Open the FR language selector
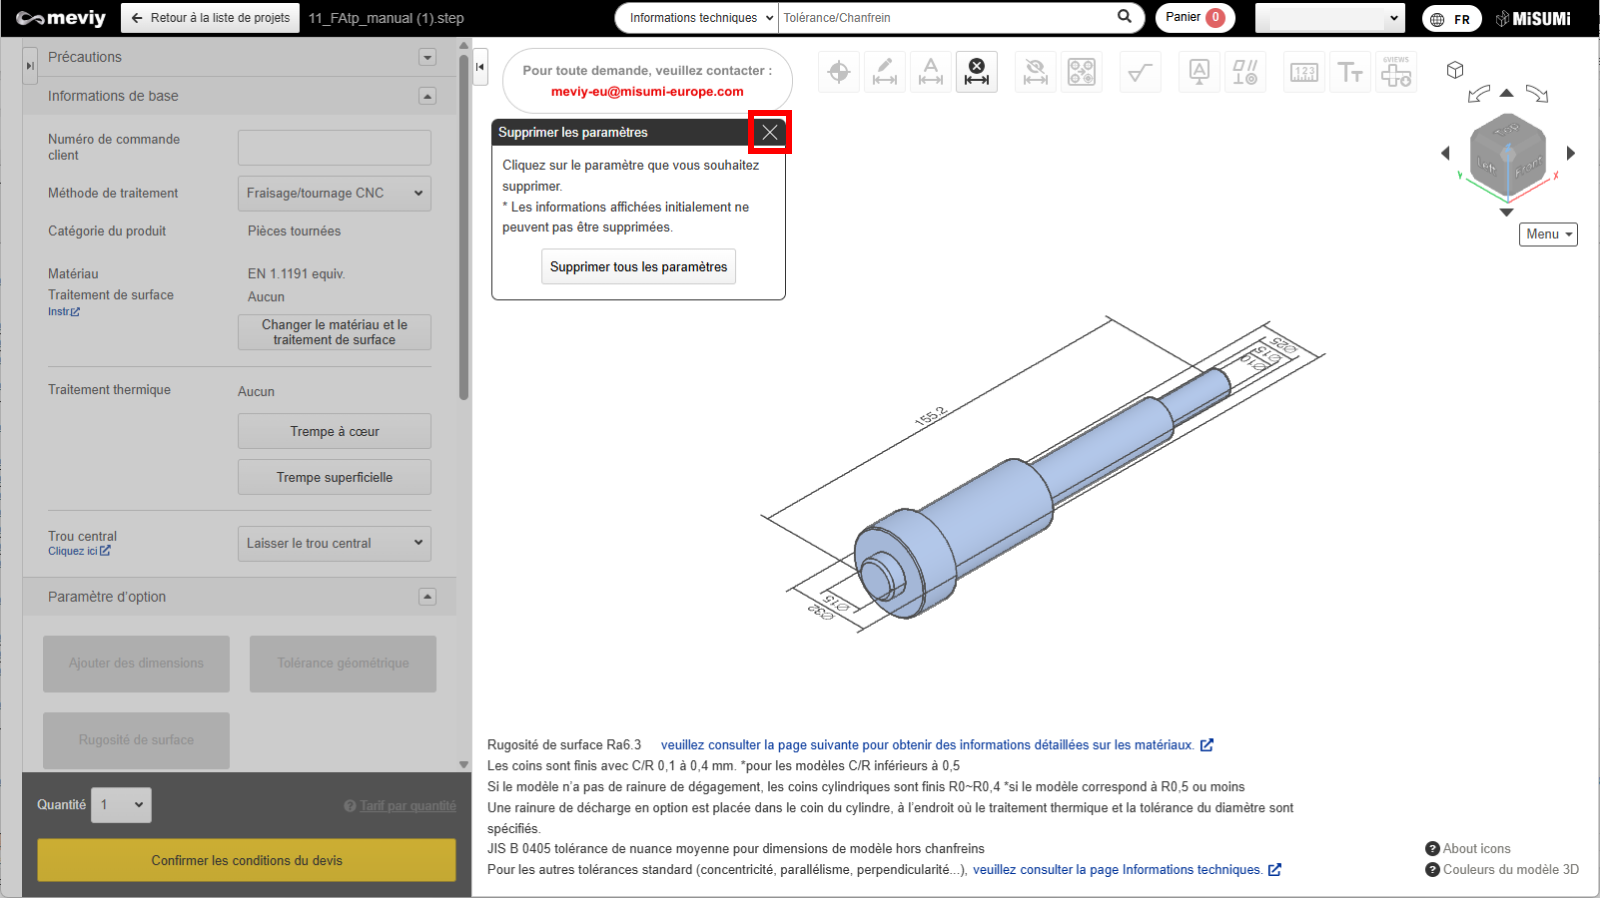The width and height of the screenshot is (1600, 900). pyautogui.click(x=1452, y=19)
